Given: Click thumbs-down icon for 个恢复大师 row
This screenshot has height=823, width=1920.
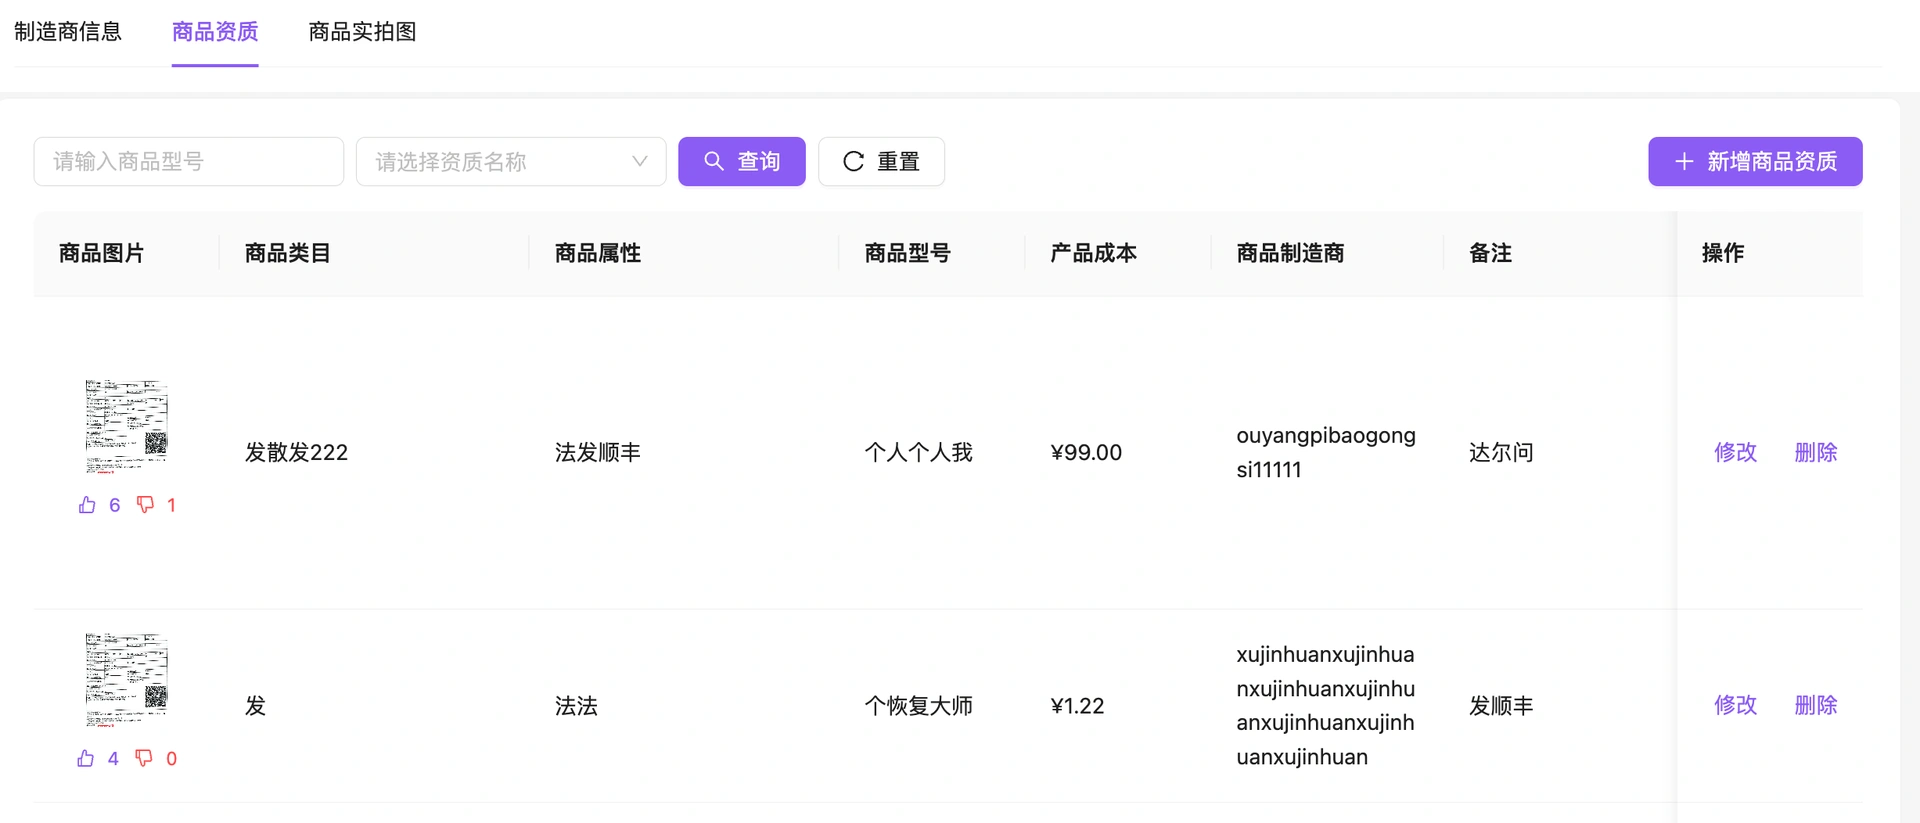Looking at the screenshot, I should coord(145,759).
